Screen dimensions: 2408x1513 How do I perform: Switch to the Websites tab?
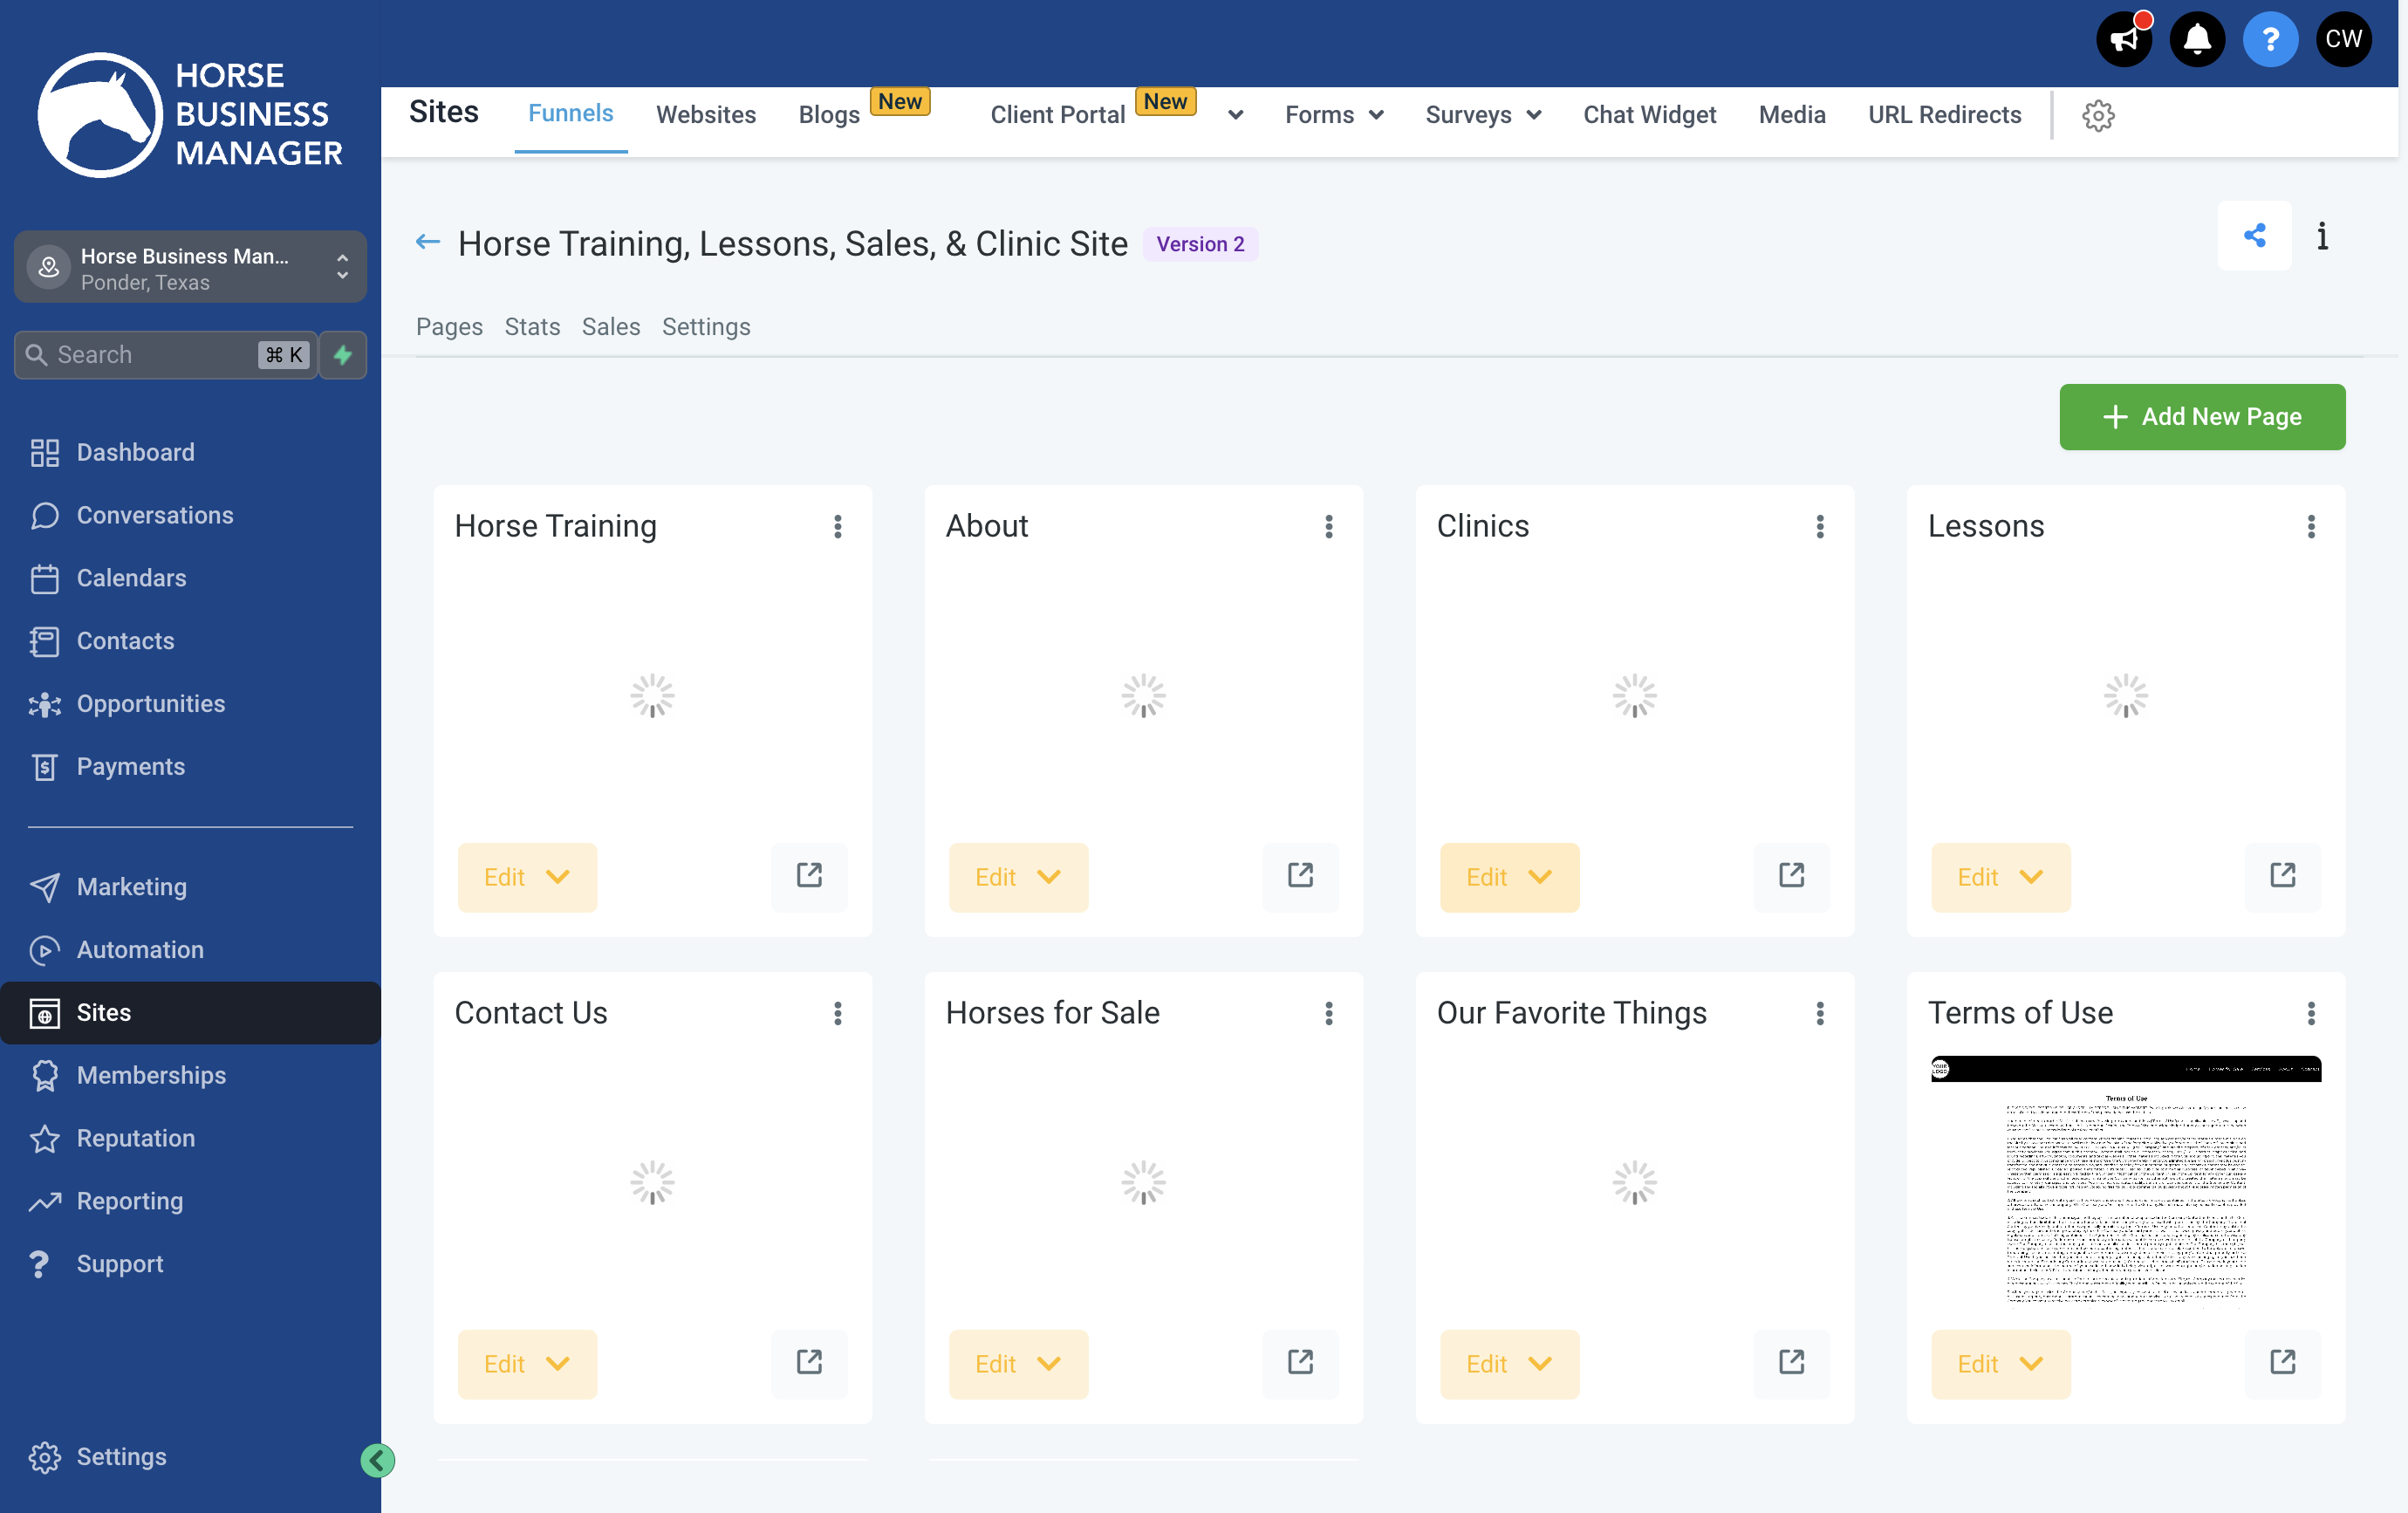tap(705, 115)
